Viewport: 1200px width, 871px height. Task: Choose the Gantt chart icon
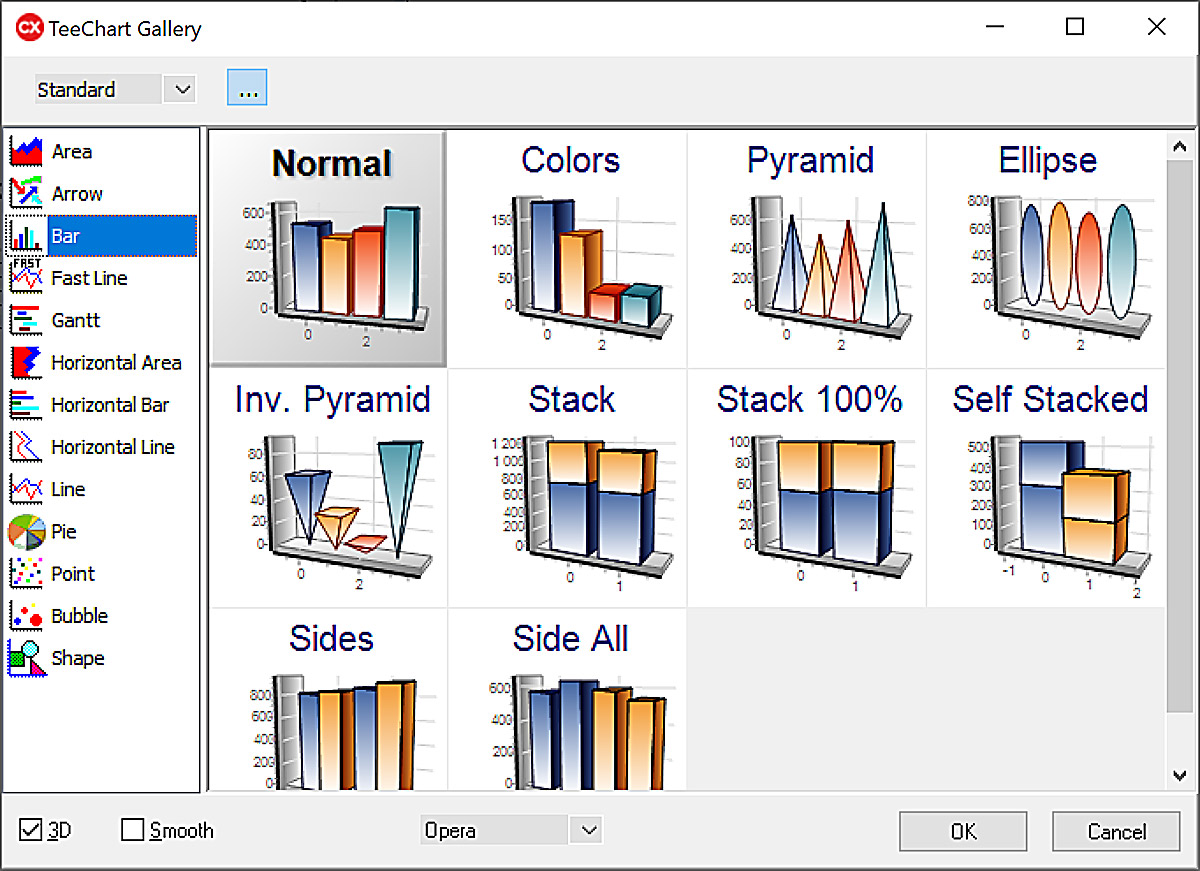point(26,320)
